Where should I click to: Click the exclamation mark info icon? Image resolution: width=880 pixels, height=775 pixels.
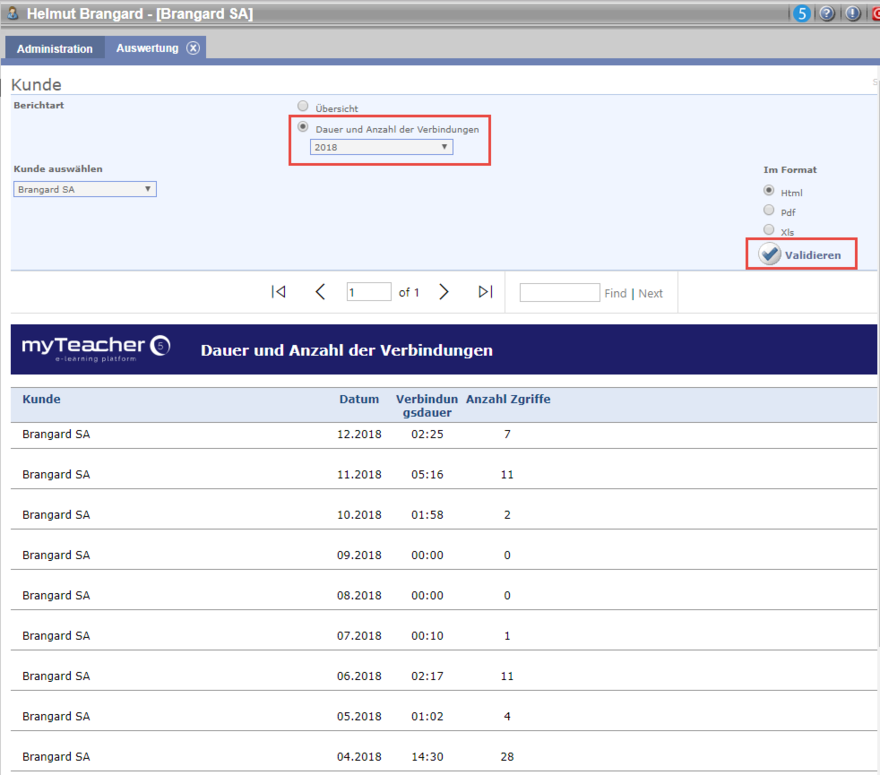click(852, 14)
